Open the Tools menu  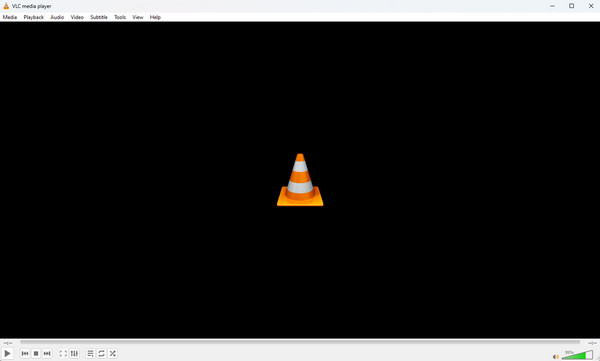[120, 17]
